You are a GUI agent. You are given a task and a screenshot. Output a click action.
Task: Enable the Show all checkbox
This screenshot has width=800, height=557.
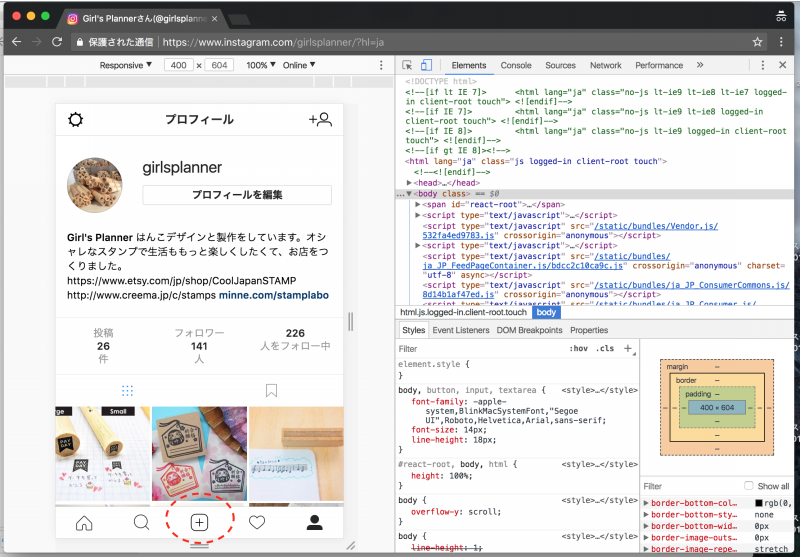[x=748, y=486]
